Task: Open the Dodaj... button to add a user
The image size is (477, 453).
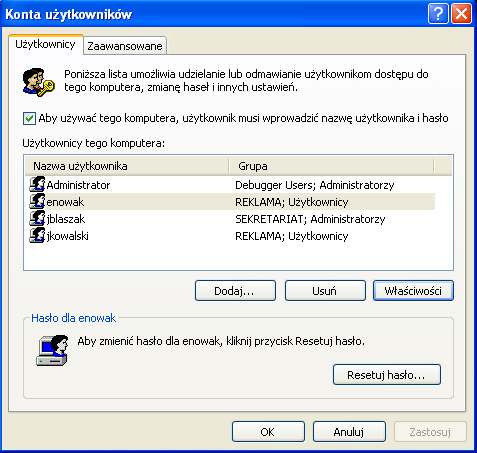Action: point(235,291)
